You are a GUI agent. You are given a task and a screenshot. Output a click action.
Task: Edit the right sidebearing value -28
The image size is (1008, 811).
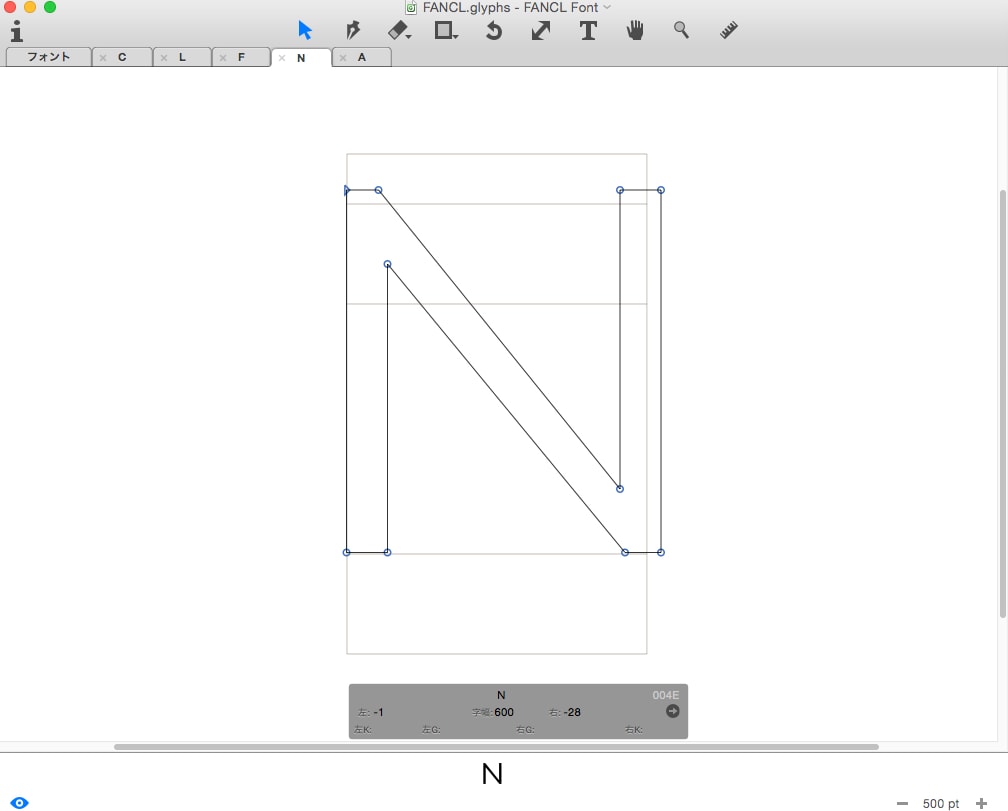tap(571, 712)
